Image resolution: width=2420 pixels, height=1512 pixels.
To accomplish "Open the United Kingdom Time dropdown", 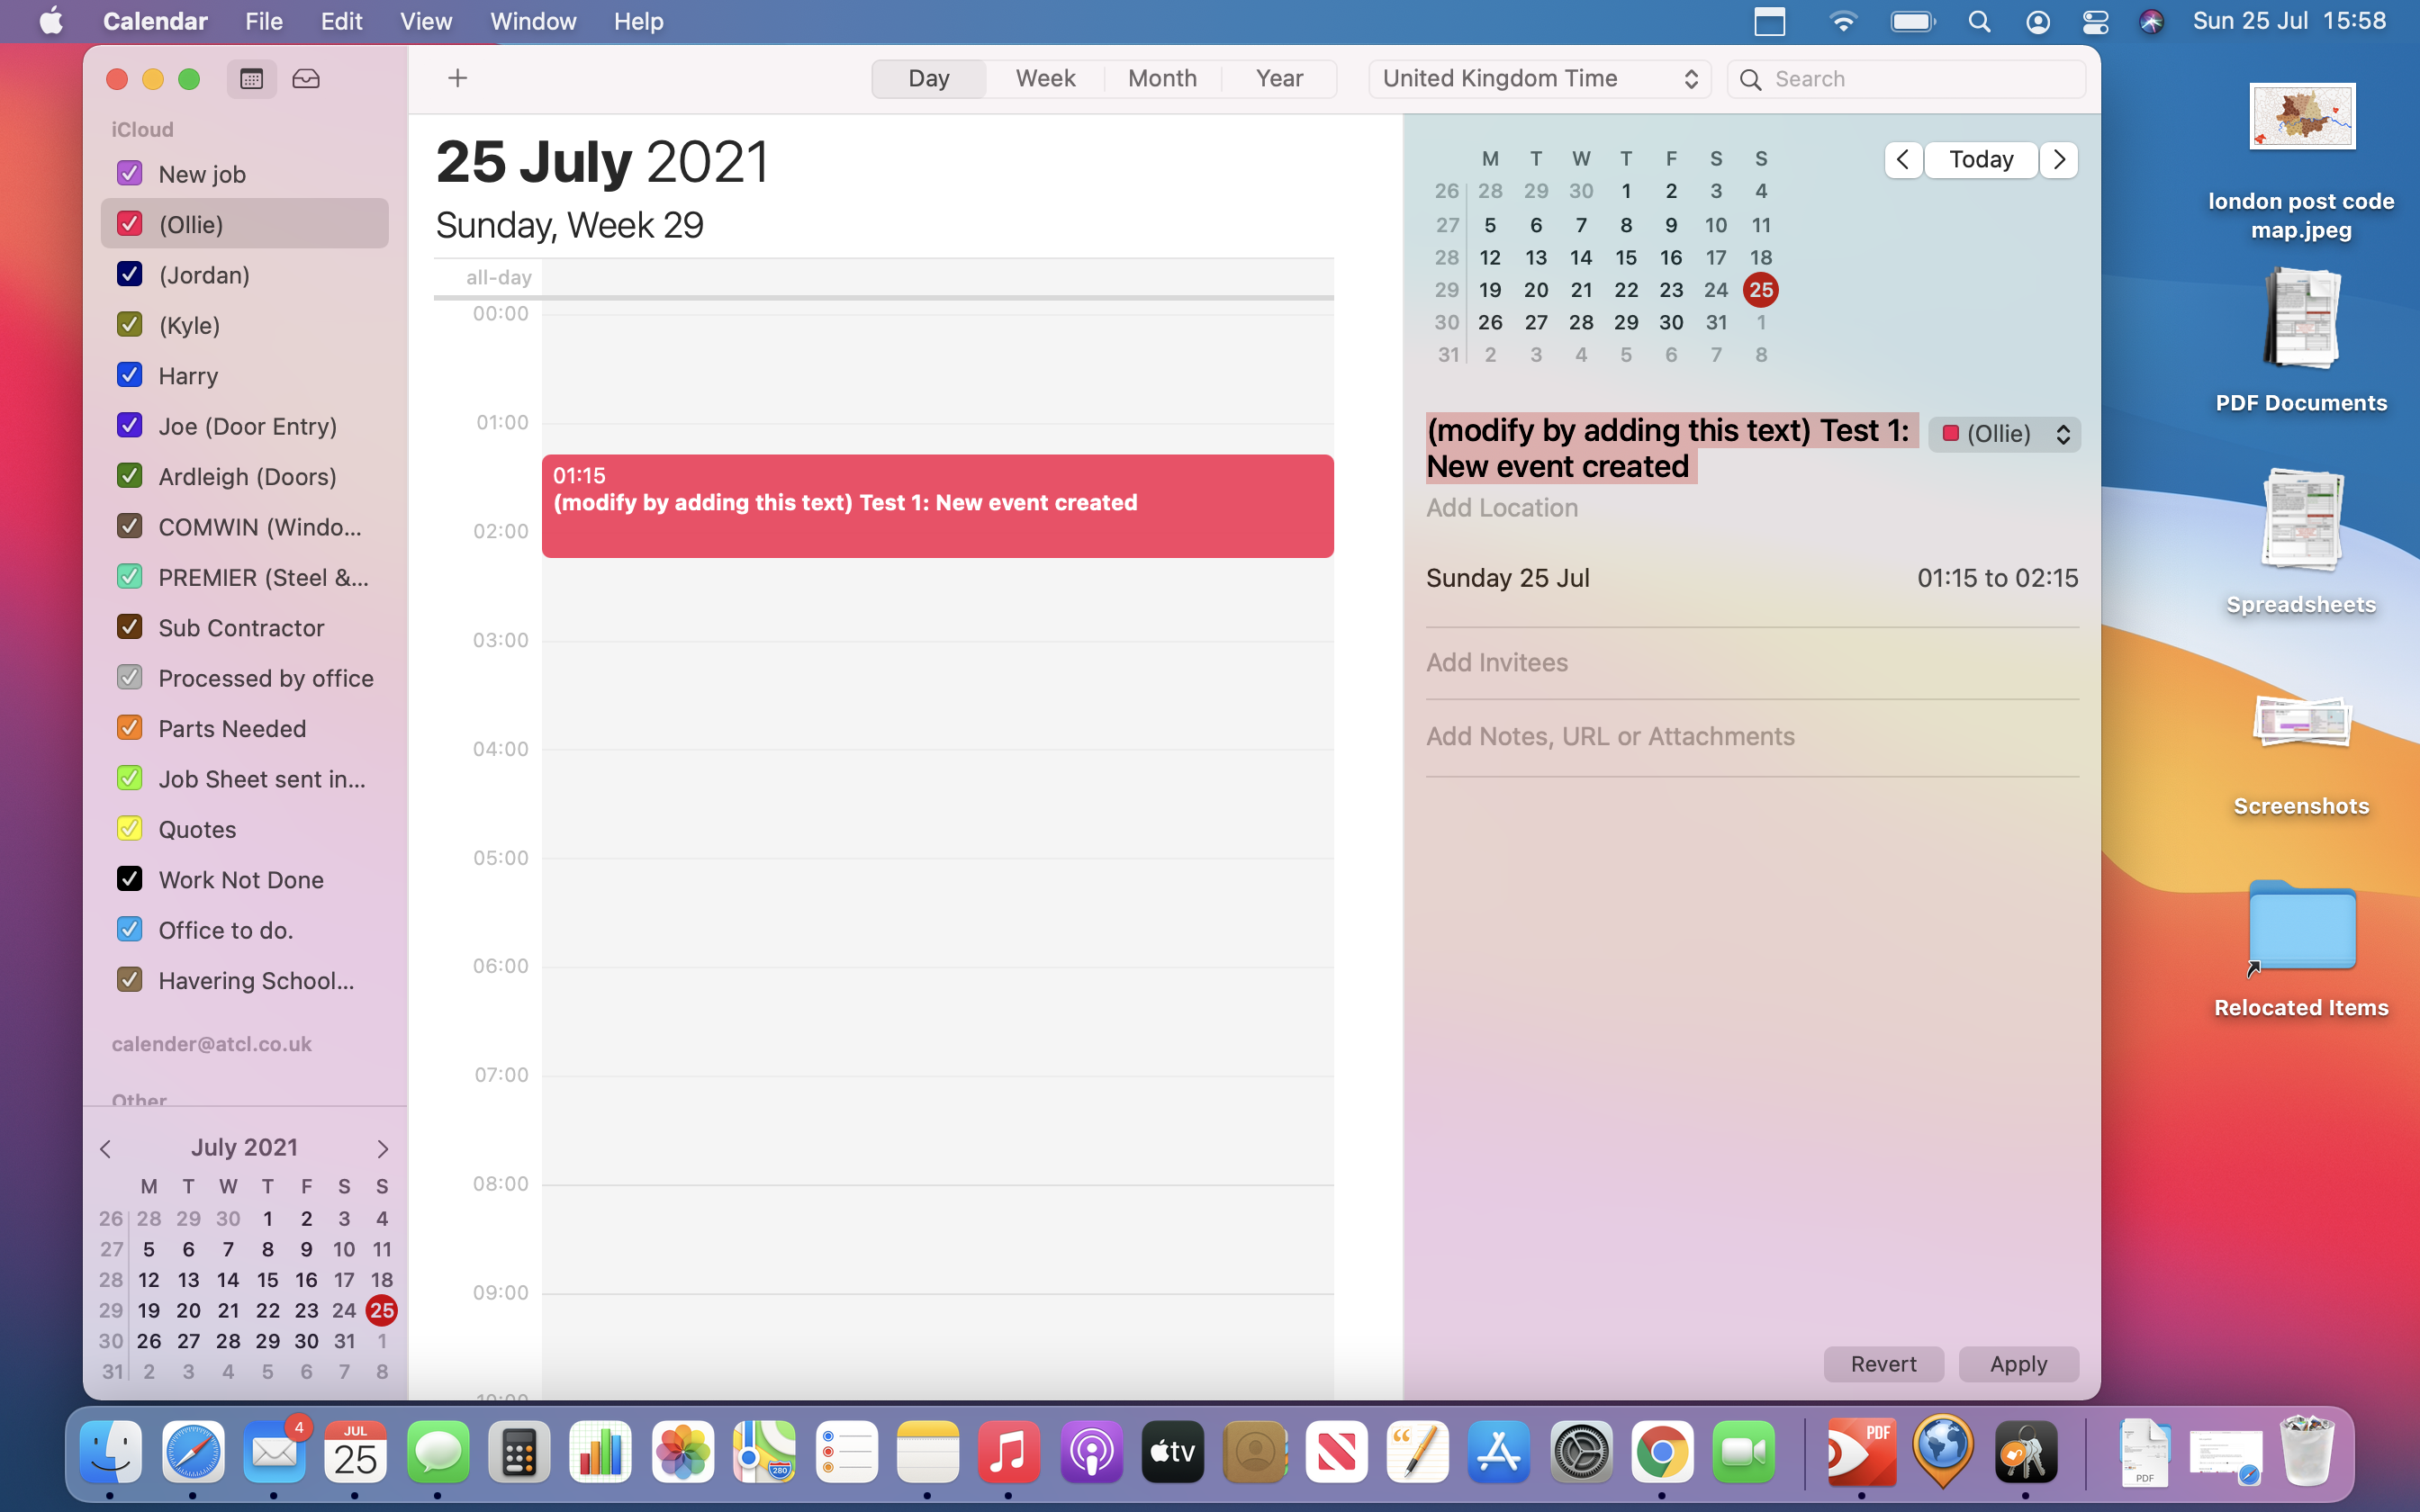I will (1539, 79).
